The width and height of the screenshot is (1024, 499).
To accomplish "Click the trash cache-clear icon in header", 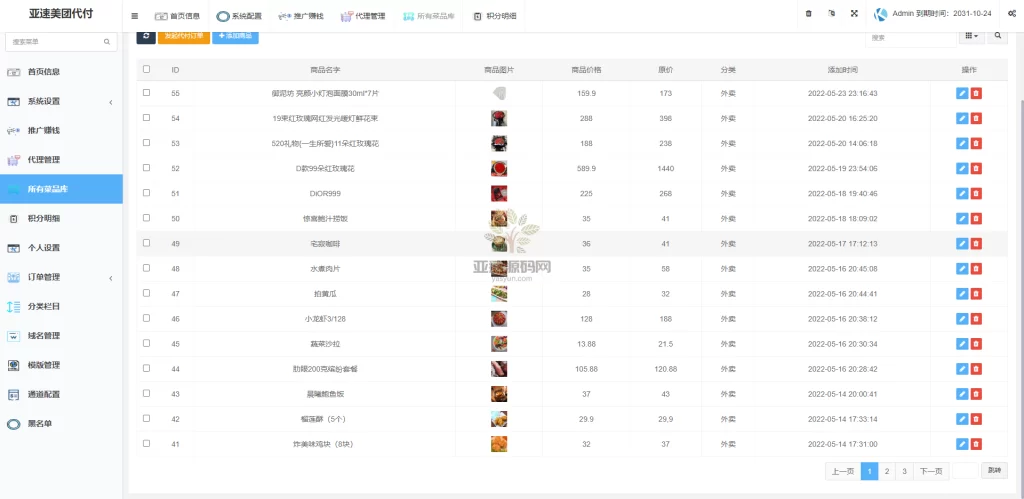I will pyautogui.click(x=808, y=14).
